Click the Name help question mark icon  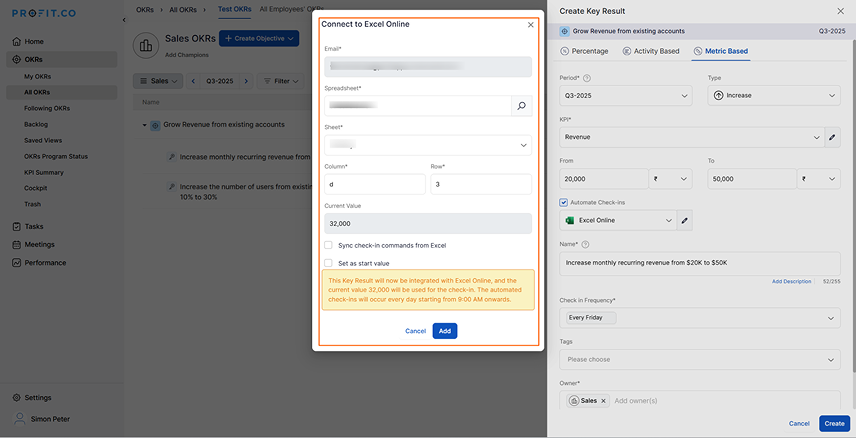(x=586, y=245)
